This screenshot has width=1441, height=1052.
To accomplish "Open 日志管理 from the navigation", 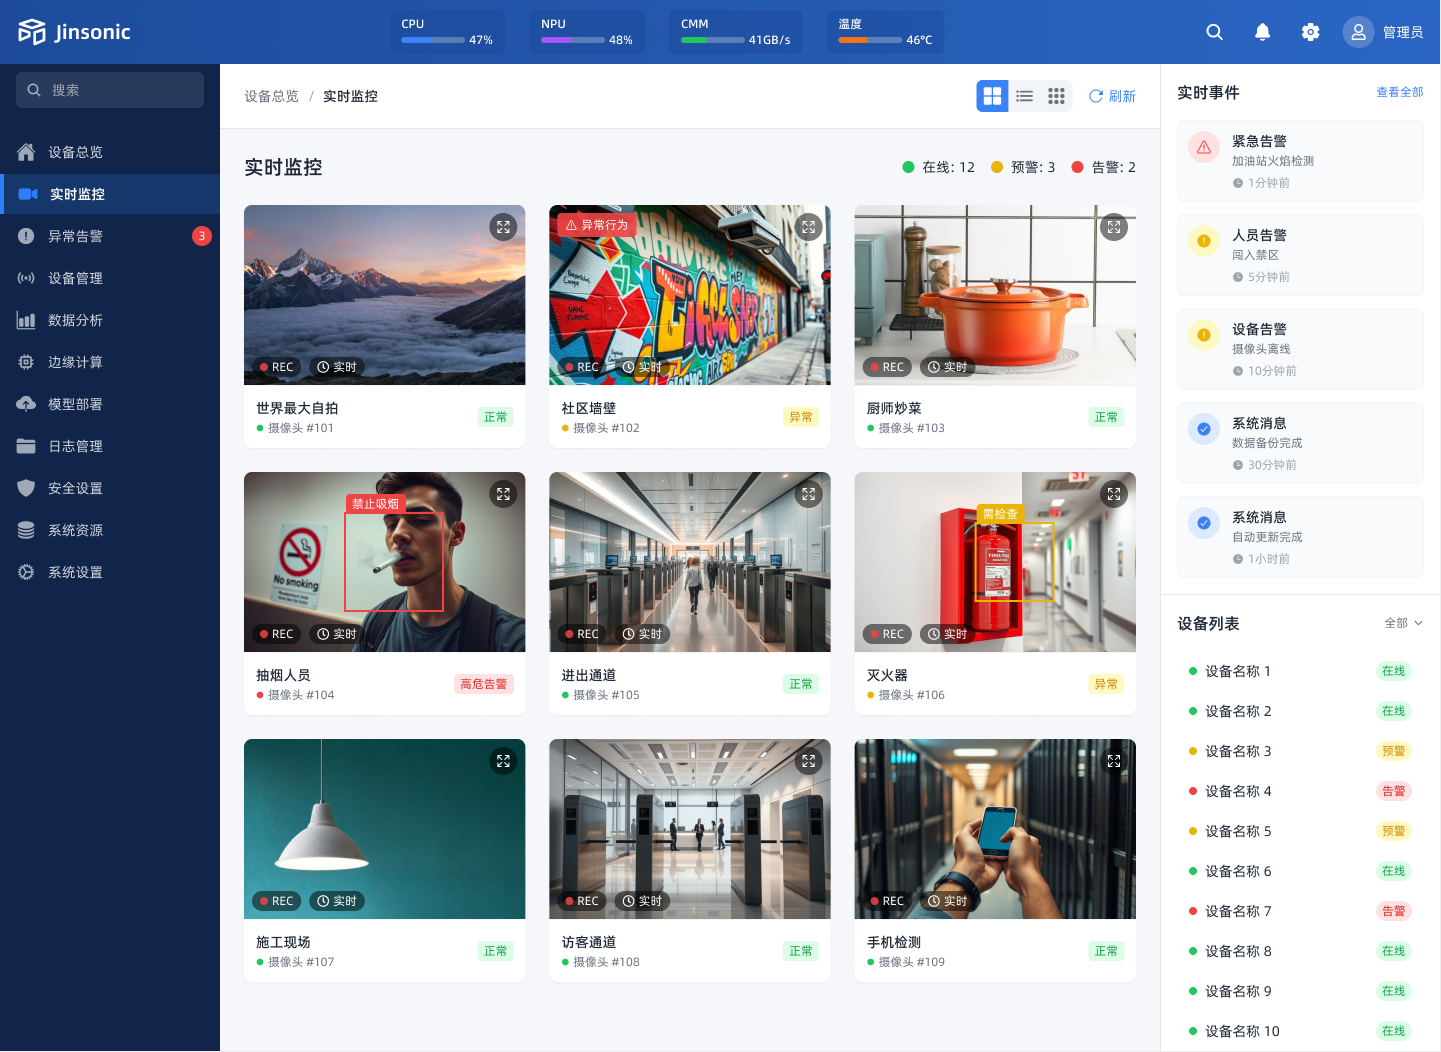I will tap(75, 446).
